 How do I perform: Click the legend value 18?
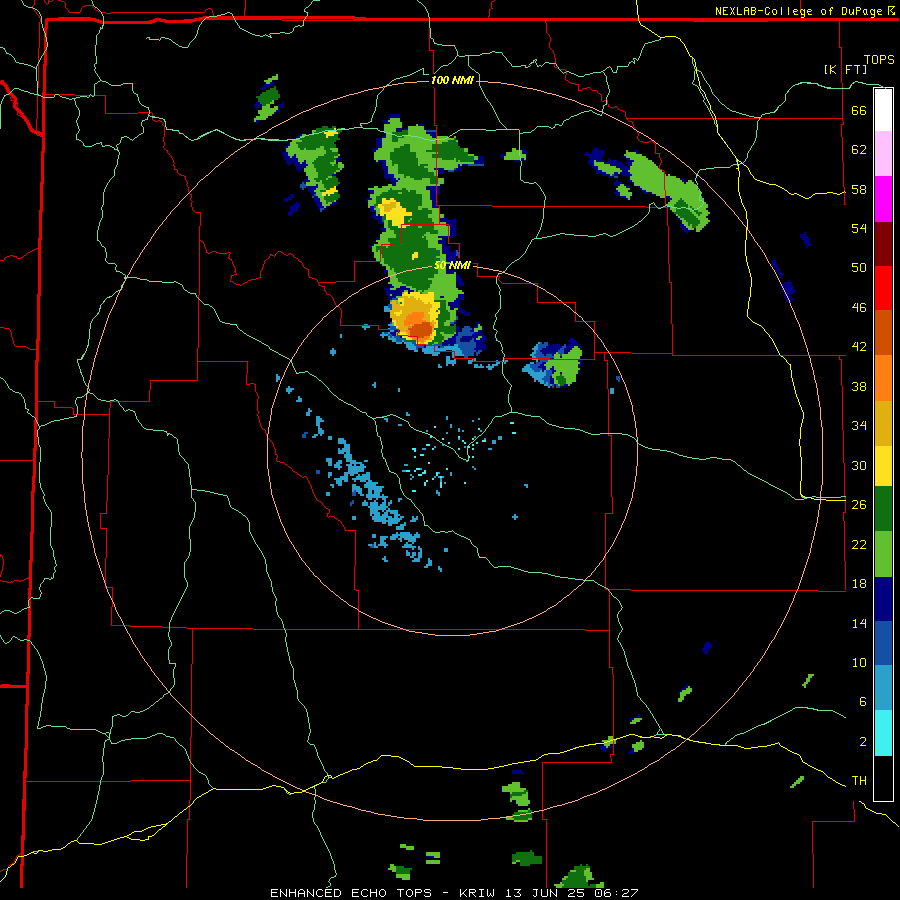(859, 584)
